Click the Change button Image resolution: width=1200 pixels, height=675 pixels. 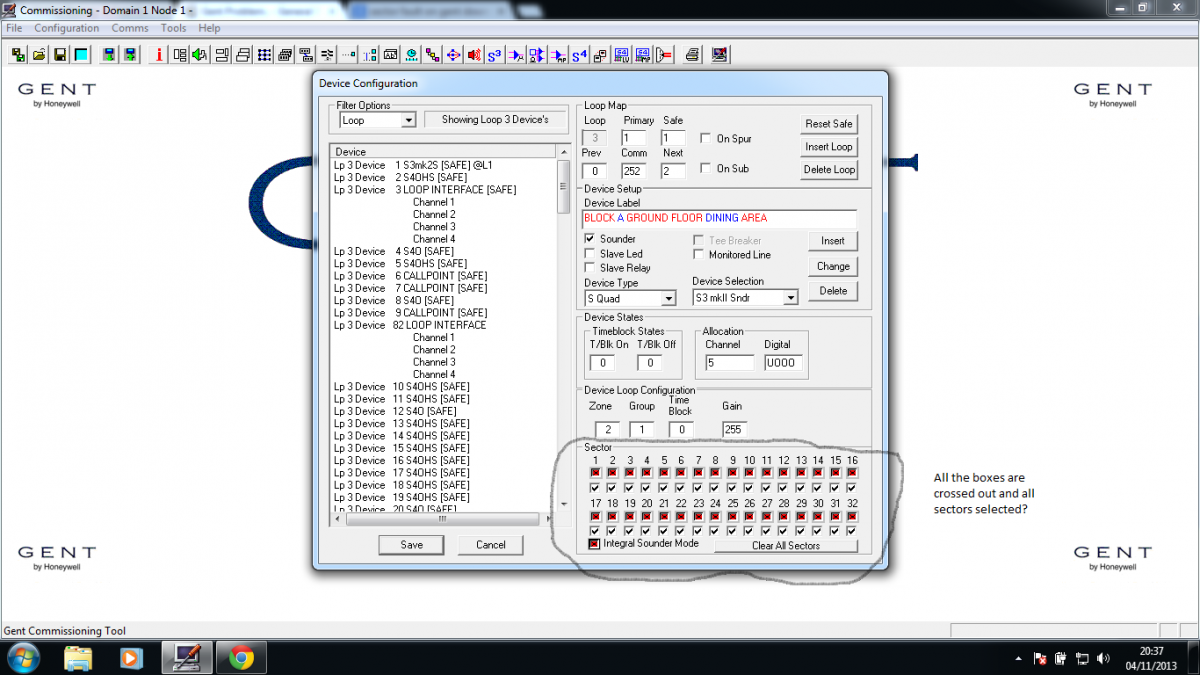tap(833, 266)
